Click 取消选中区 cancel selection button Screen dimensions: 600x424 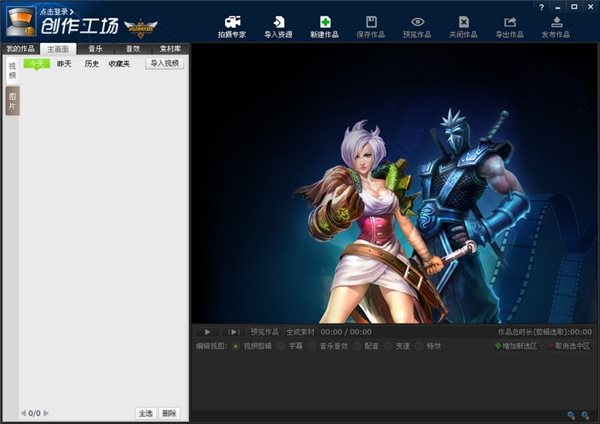pyautogui.click(x=569, y=346)
